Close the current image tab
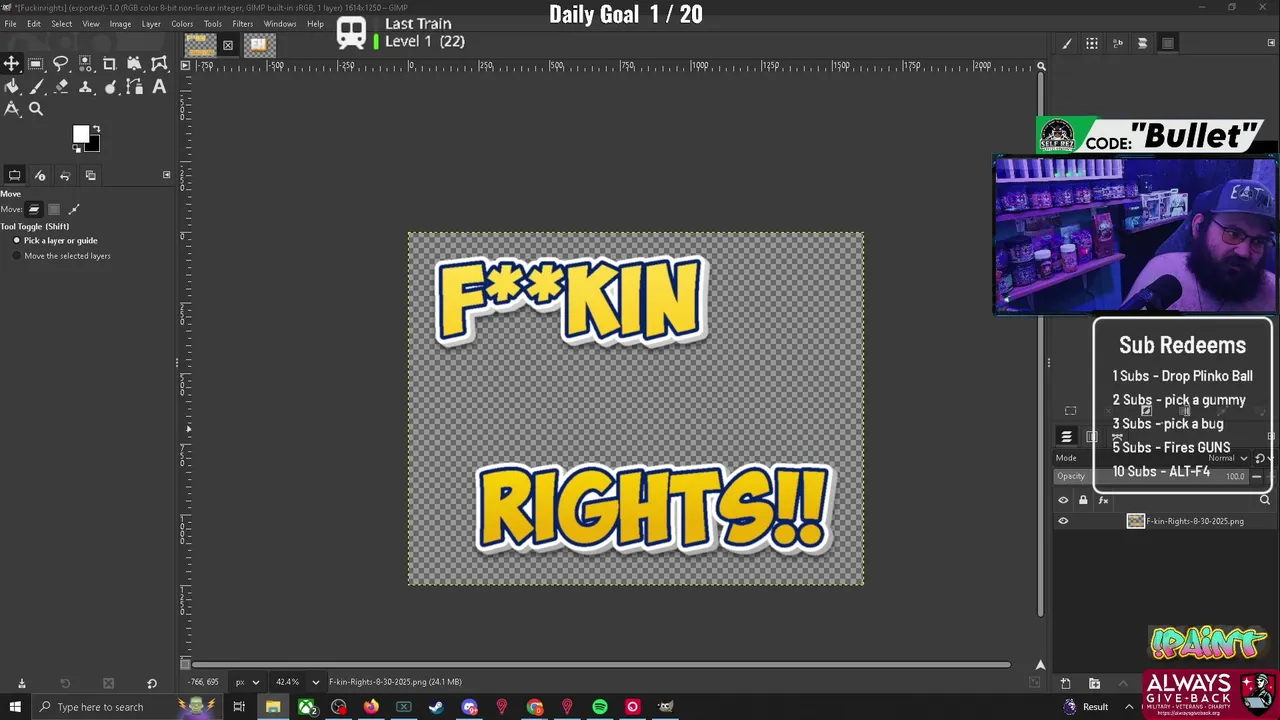The image size is (1280, 720). point(228,45)
